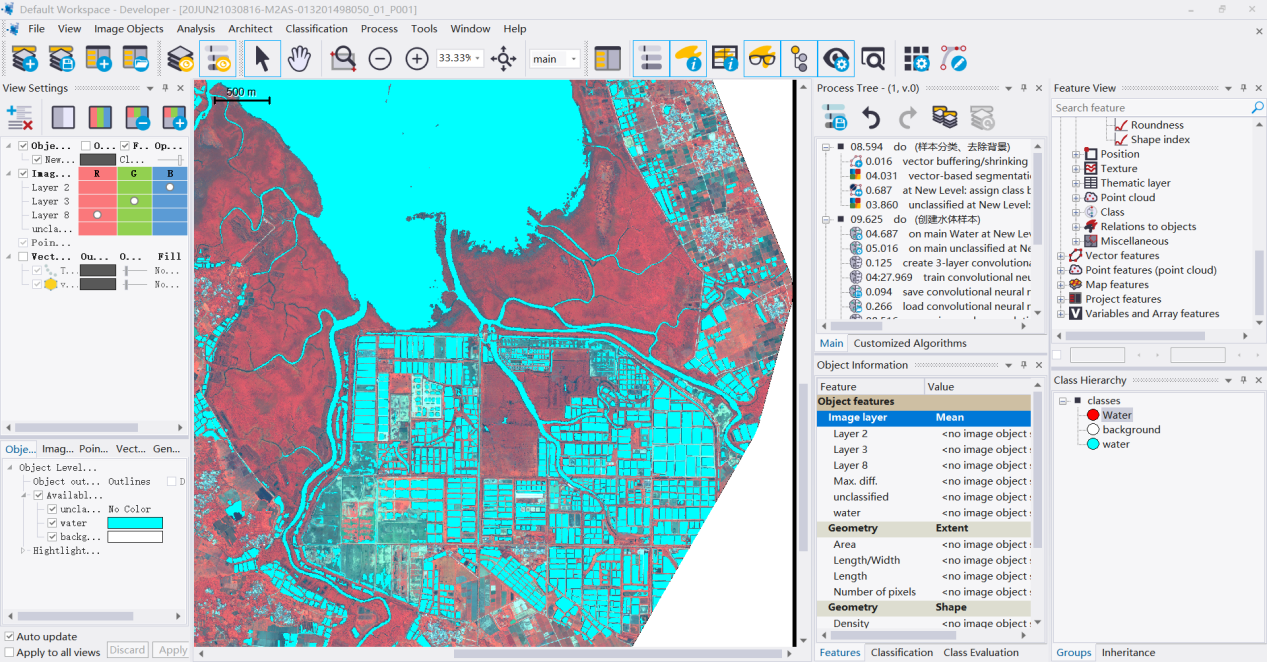The image size is (1267, 662).
Task: Click the Create New Project toolbar icon
Action: coord(24,60)
